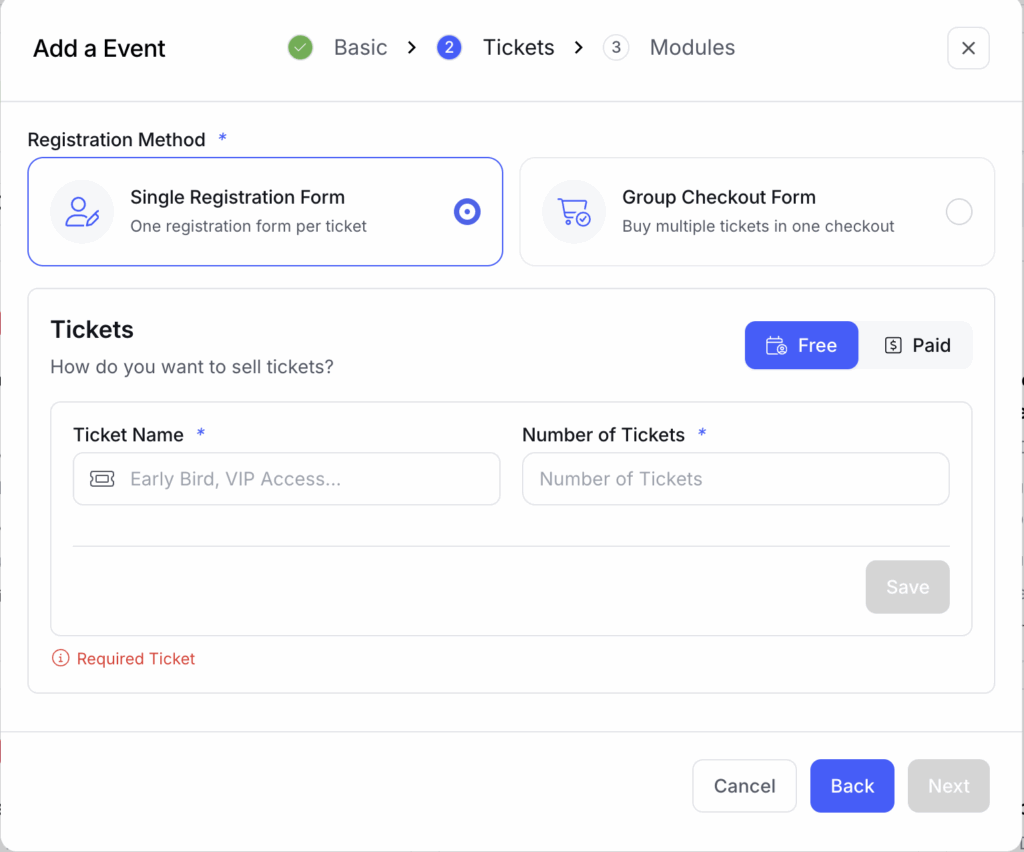Click the green checkmark on the Basic step
Viewport: 1024px width, 852px height.
[300, 47]
